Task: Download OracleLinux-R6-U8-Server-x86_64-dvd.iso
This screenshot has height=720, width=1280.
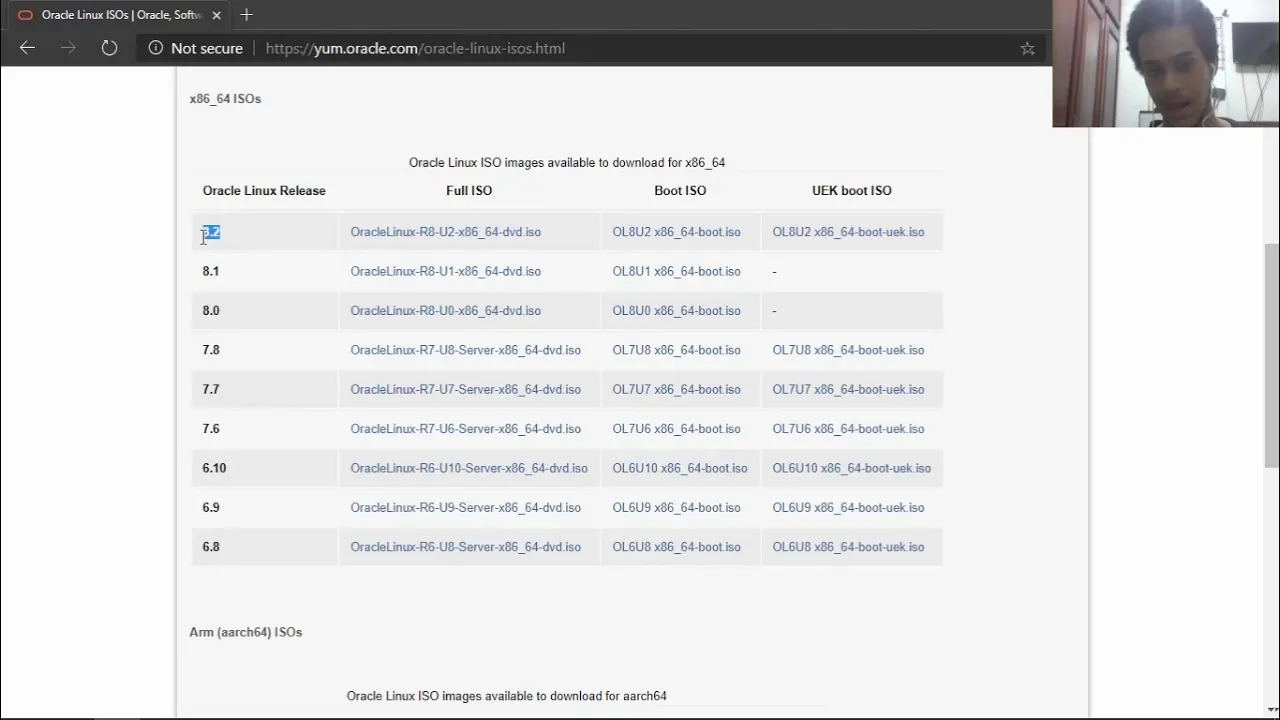Action: [x=465, y=547]
